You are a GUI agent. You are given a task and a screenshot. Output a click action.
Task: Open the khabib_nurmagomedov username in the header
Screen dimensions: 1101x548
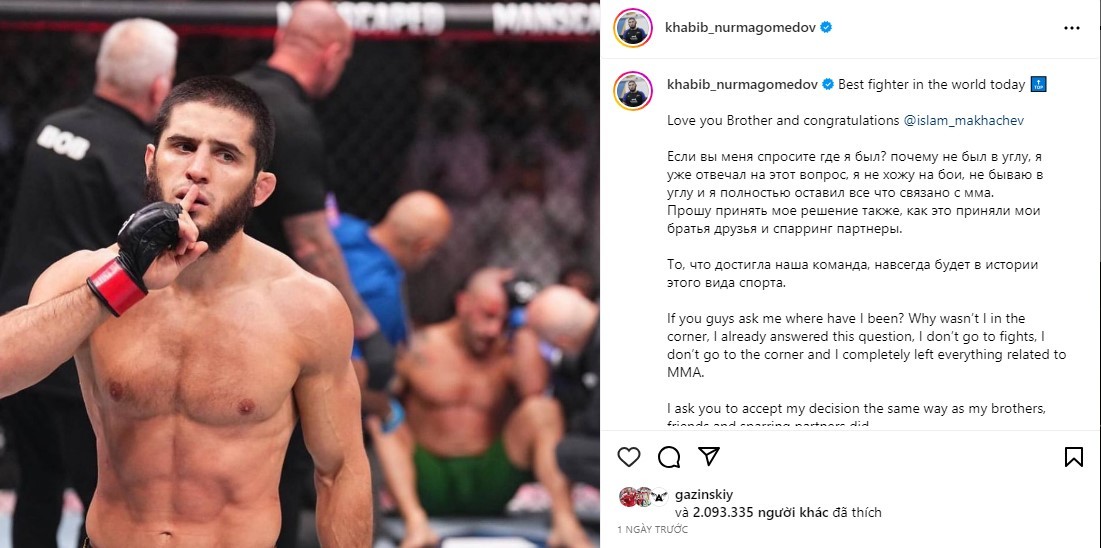tap(741, 27)
